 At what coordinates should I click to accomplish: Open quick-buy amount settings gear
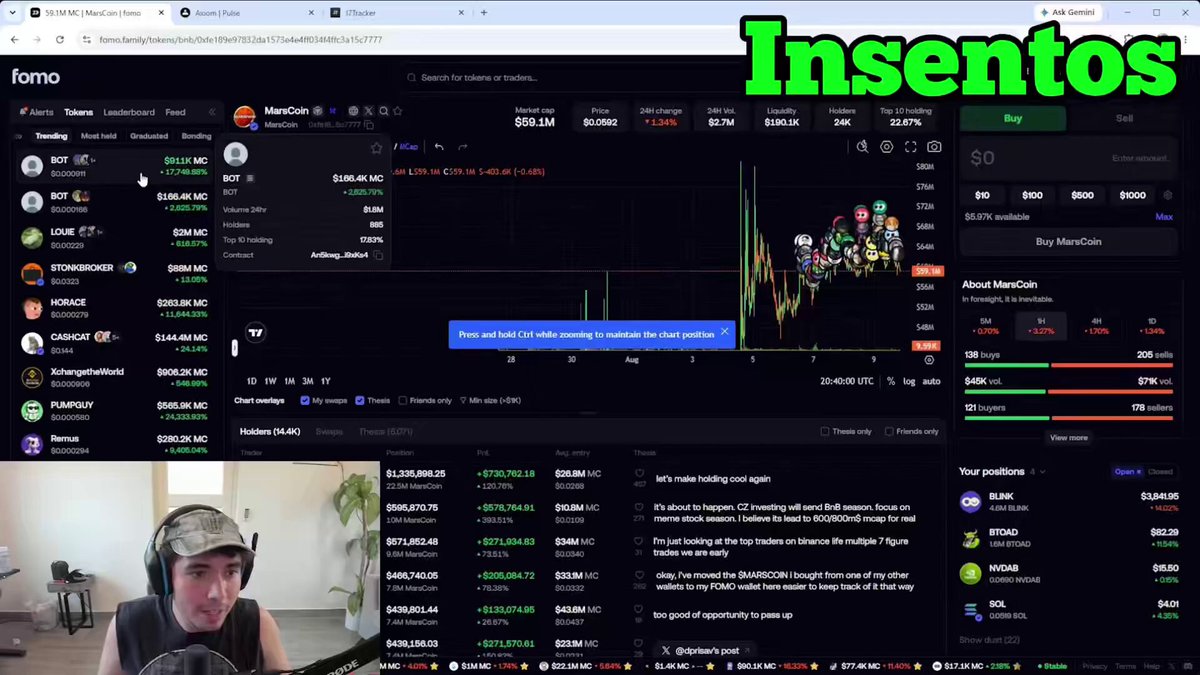1168,195
